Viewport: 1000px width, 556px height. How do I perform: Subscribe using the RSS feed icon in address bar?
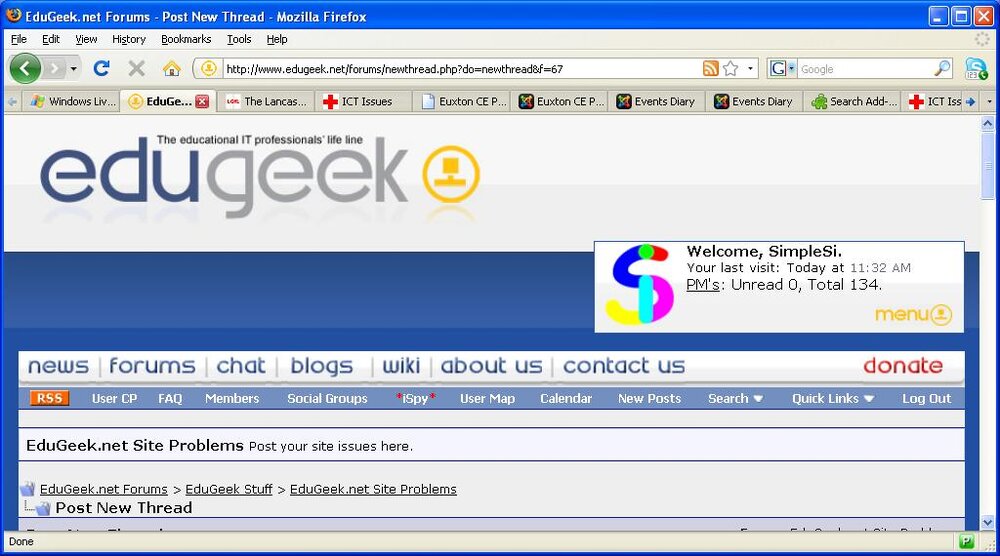(710, 68)
